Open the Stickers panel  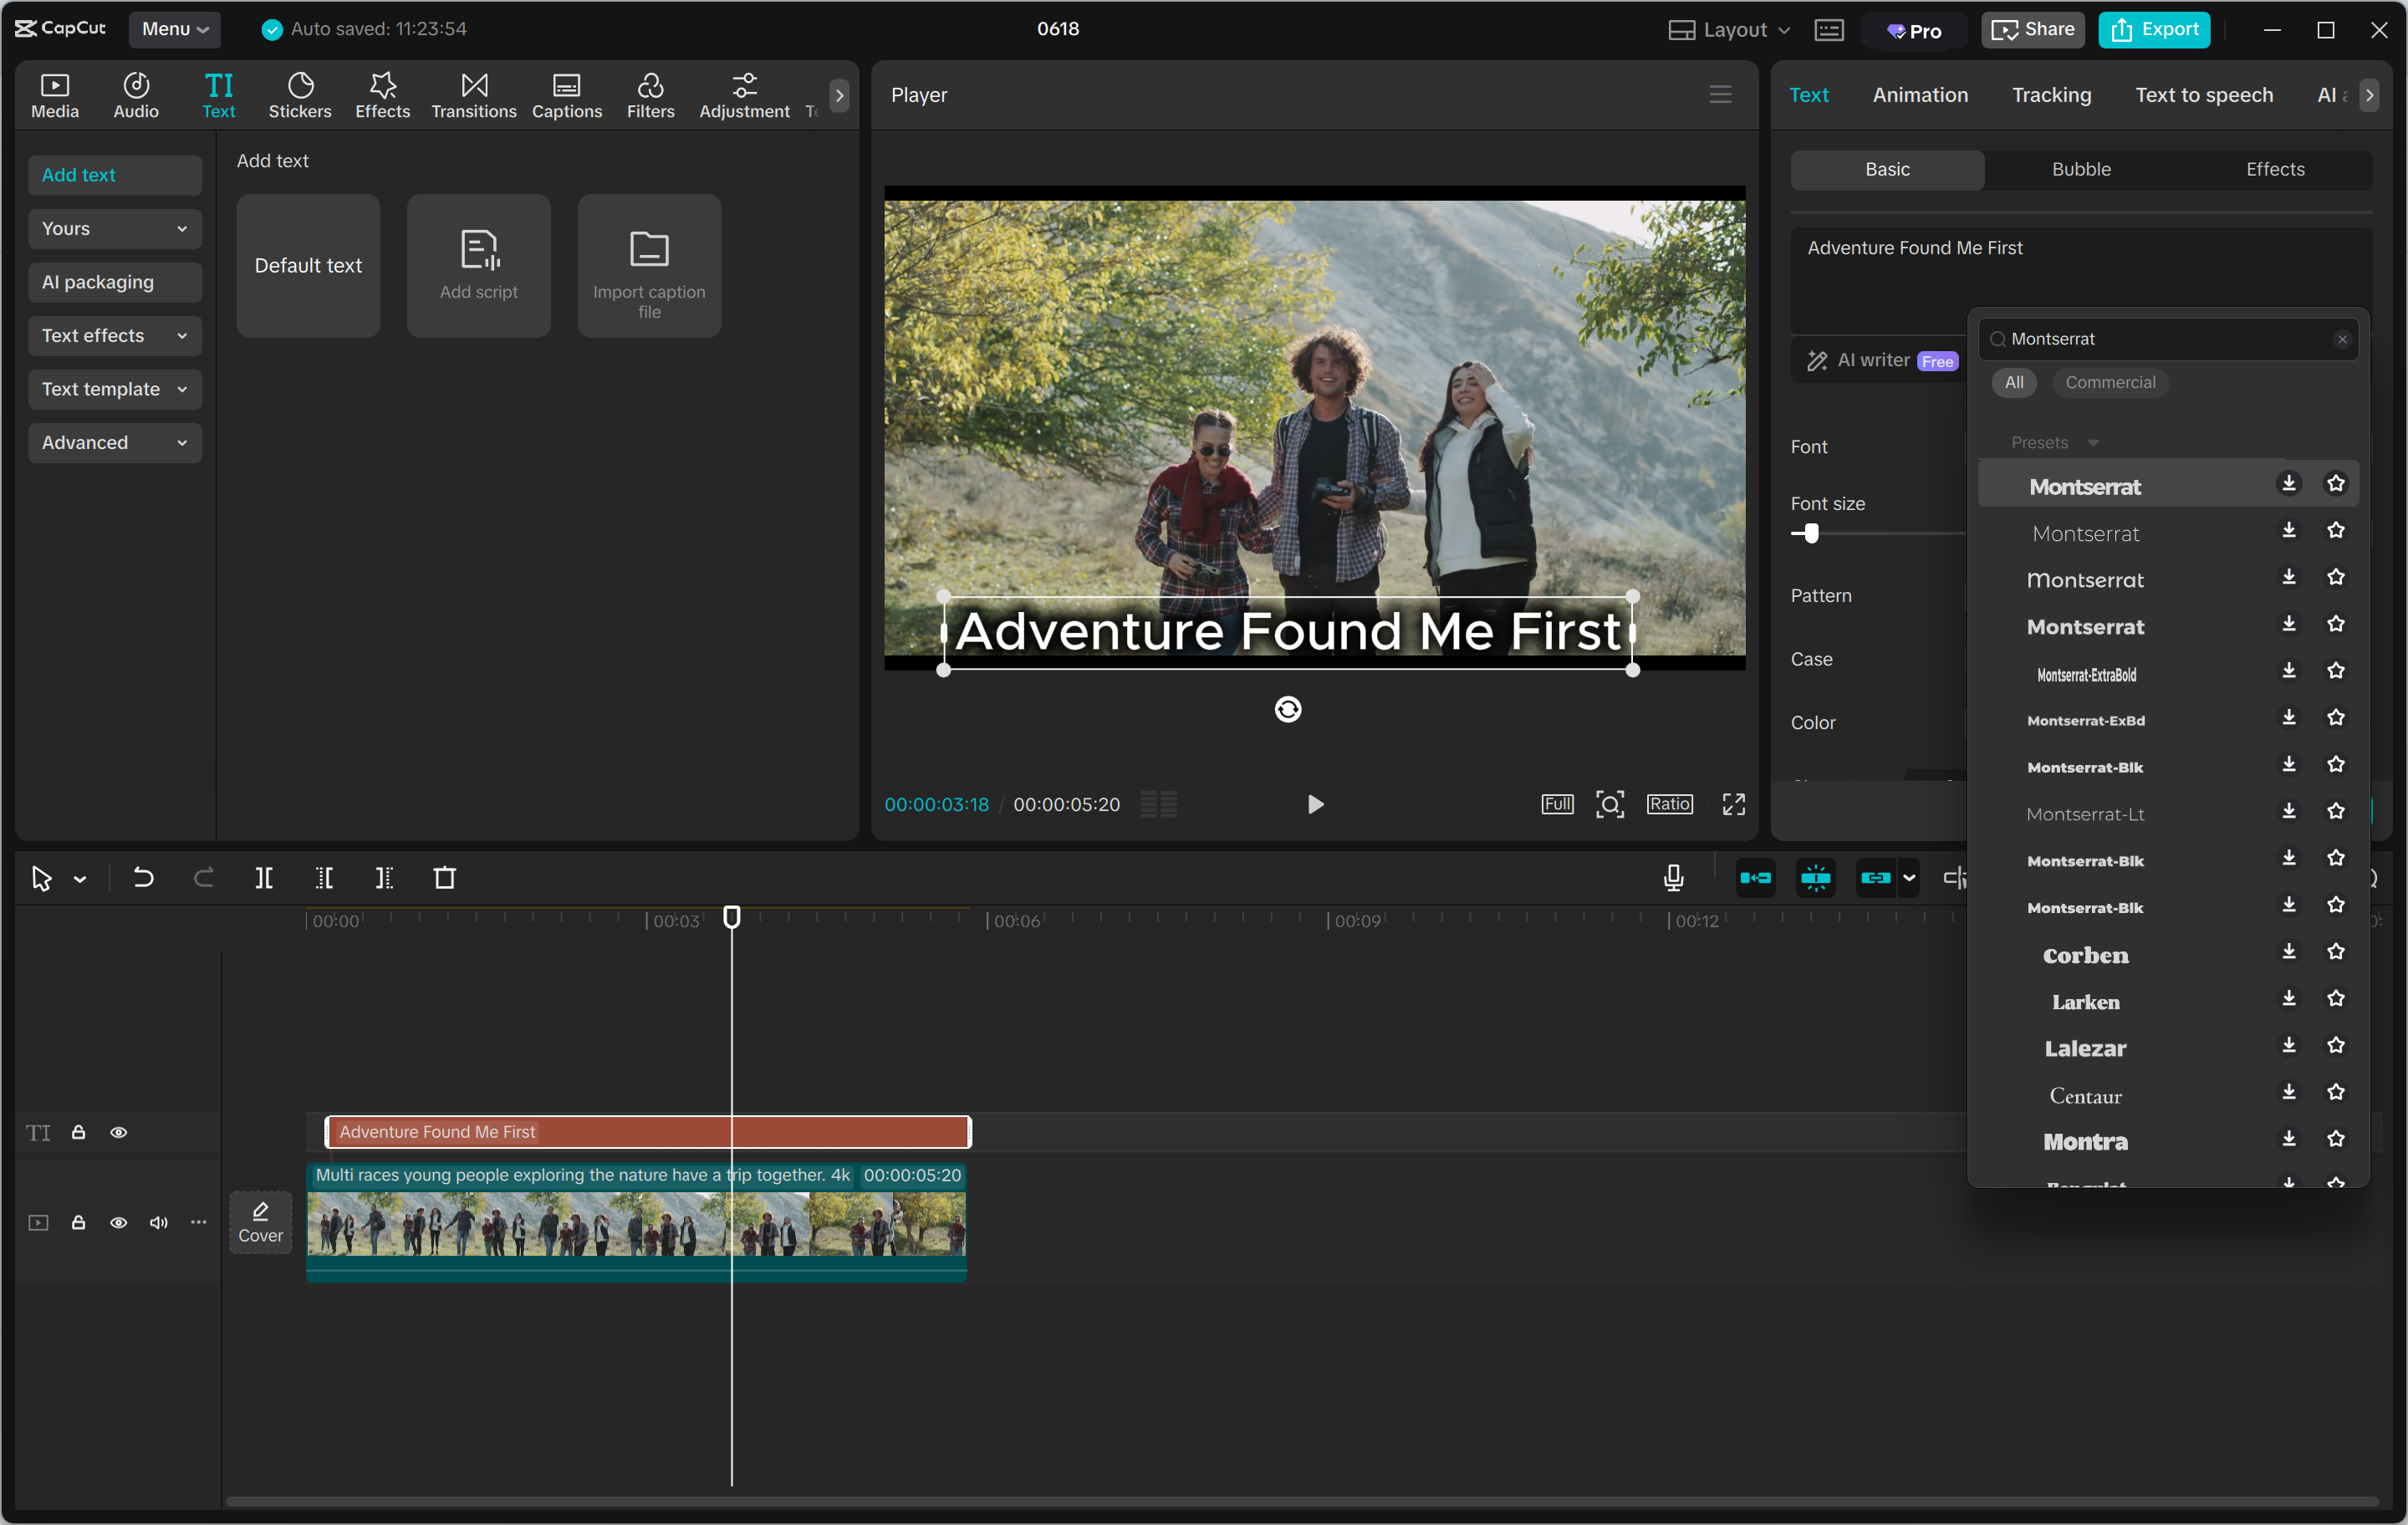pyautogui.click(x=299, y=96)
